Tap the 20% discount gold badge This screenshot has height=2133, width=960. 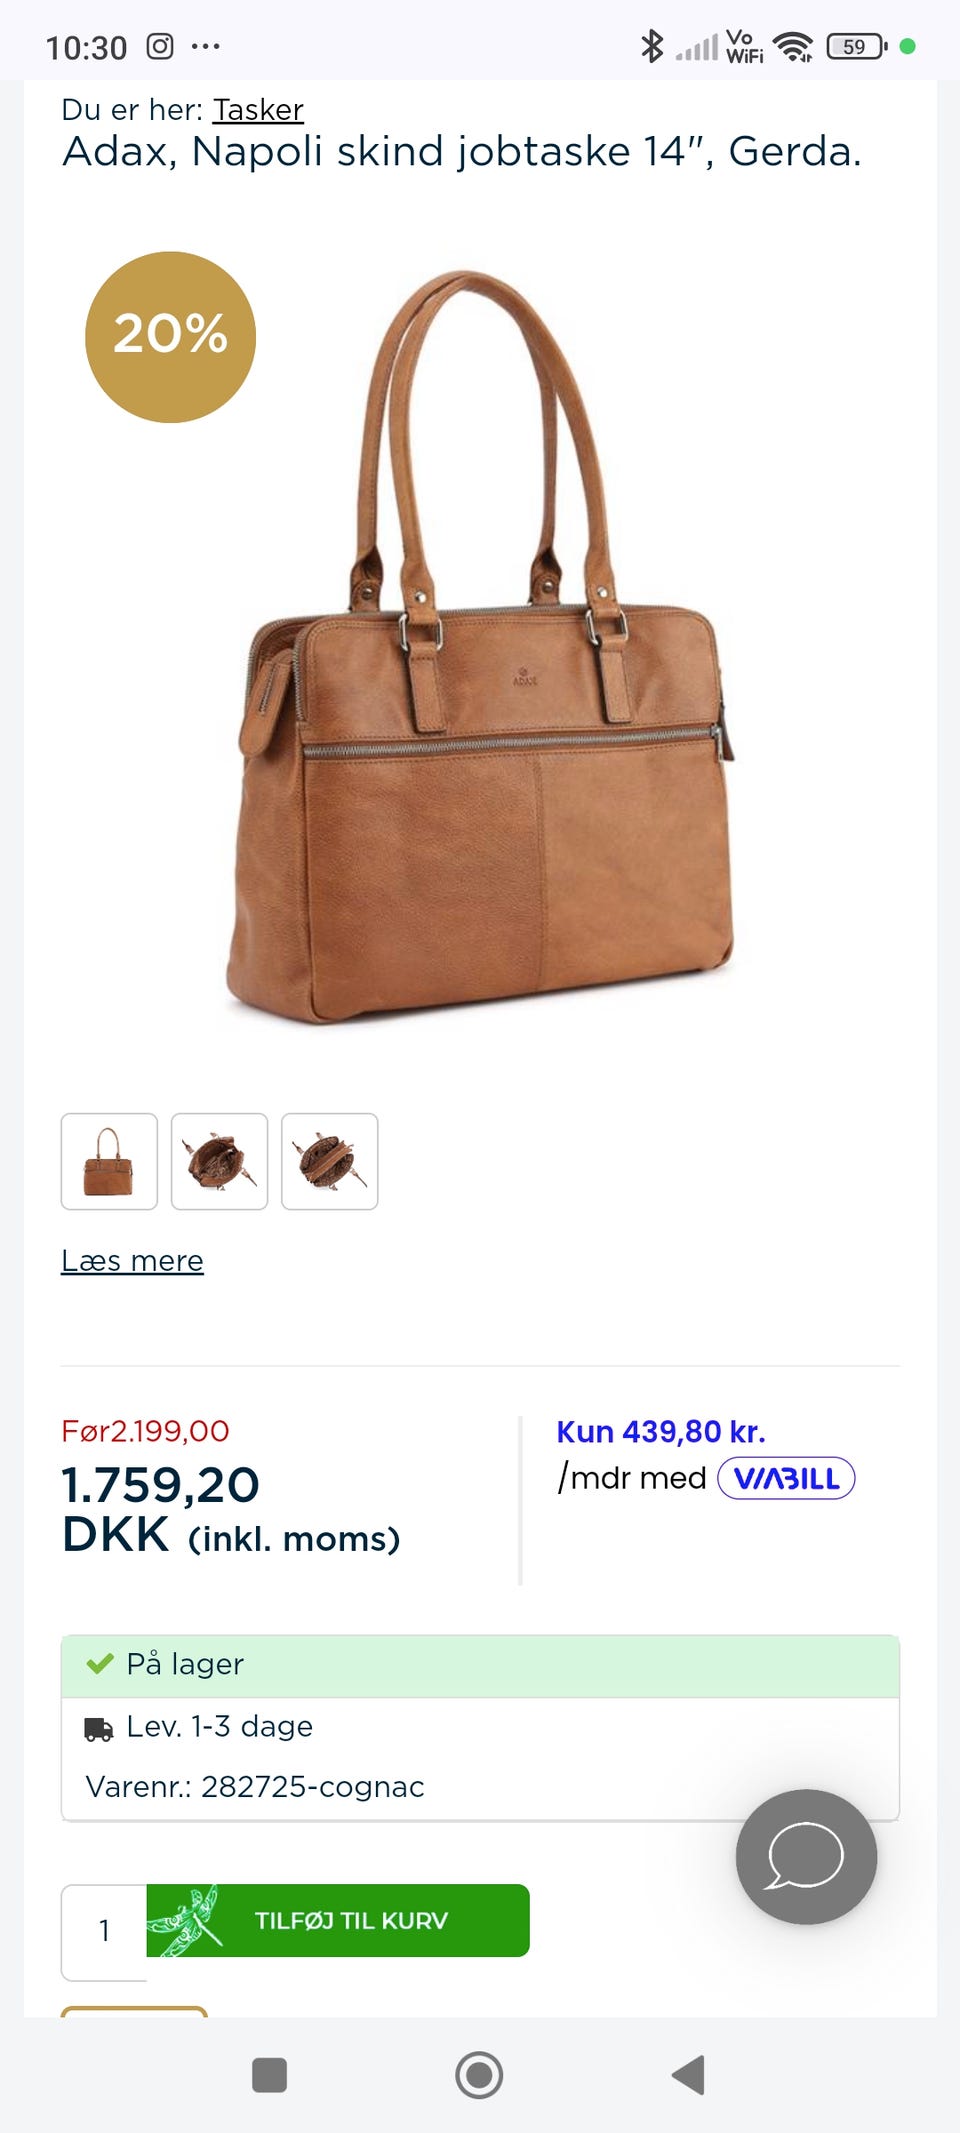[x=171, y=337]
